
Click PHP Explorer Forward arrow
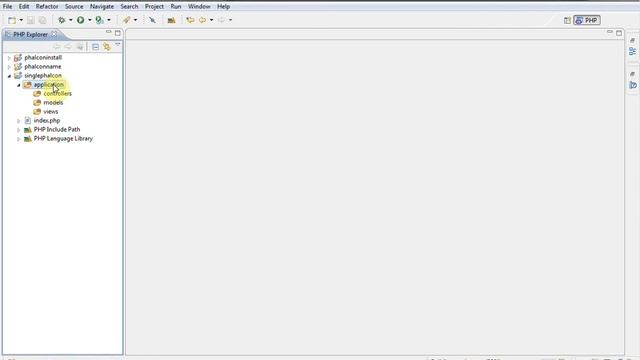[x=68, y=47]
